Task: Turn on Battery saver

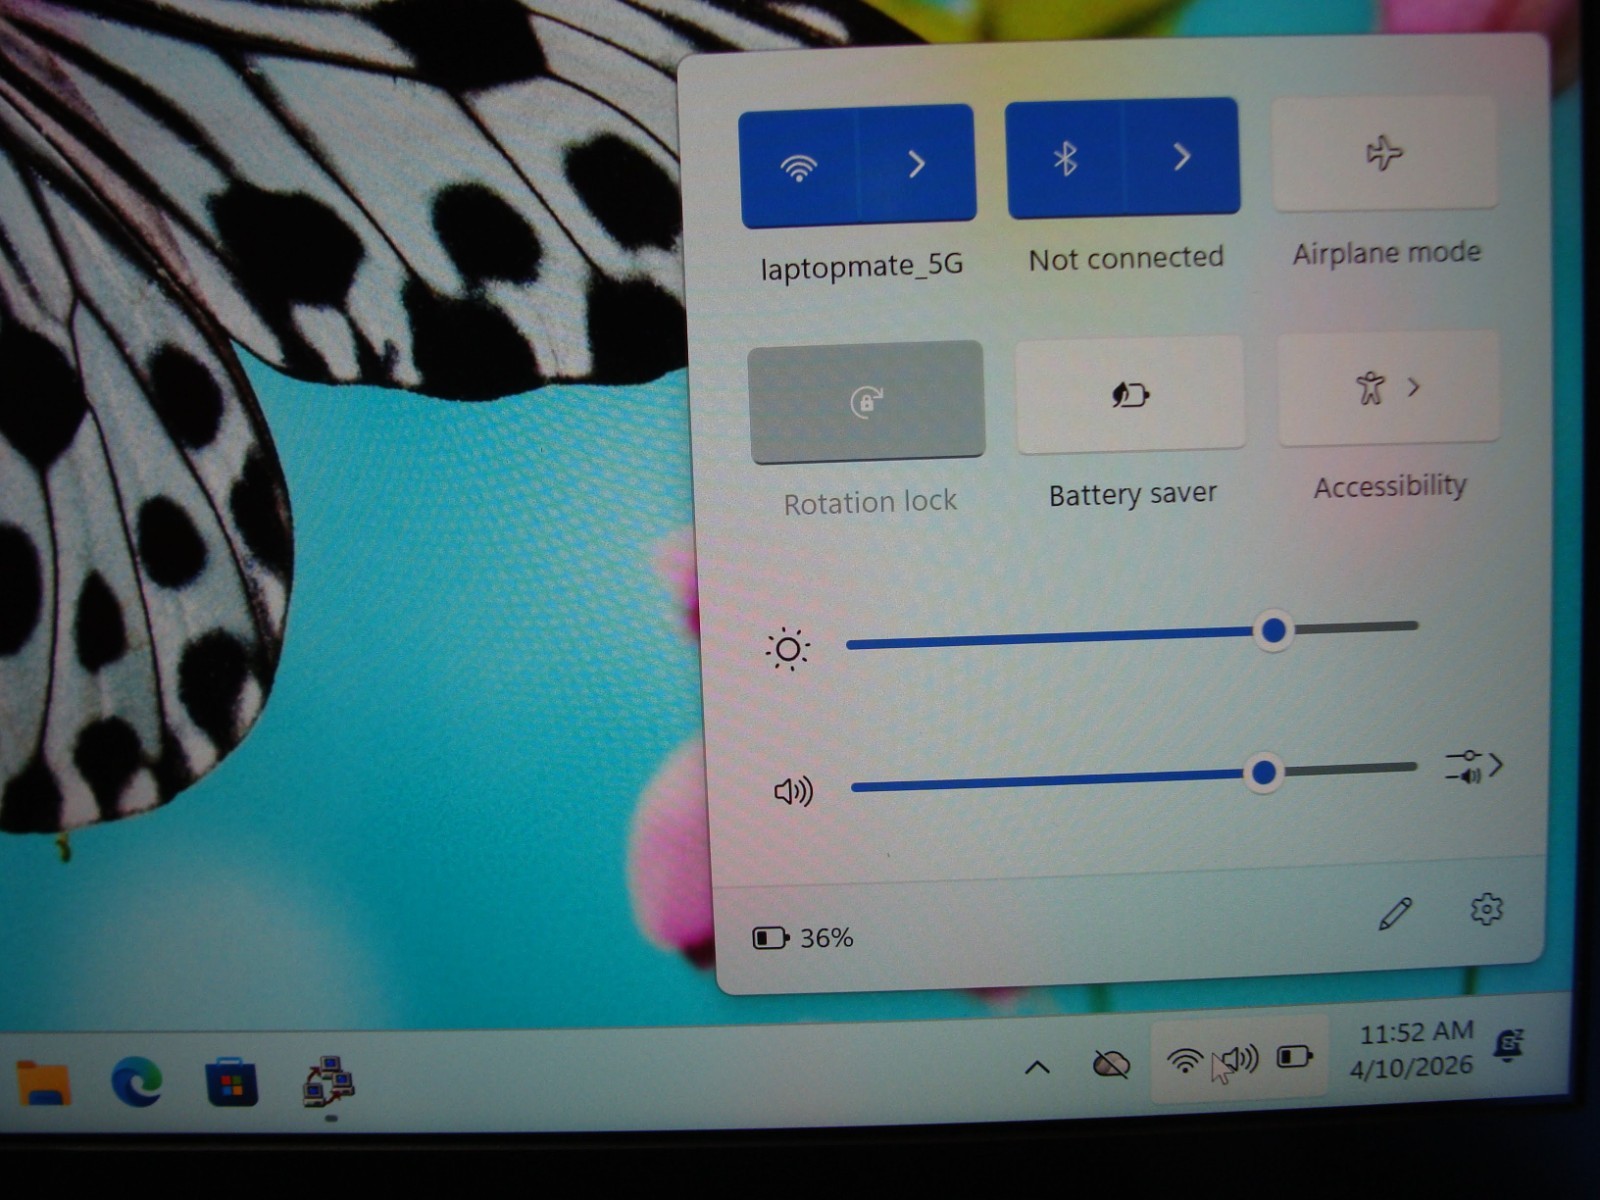Action: (x=1130, y=394)
